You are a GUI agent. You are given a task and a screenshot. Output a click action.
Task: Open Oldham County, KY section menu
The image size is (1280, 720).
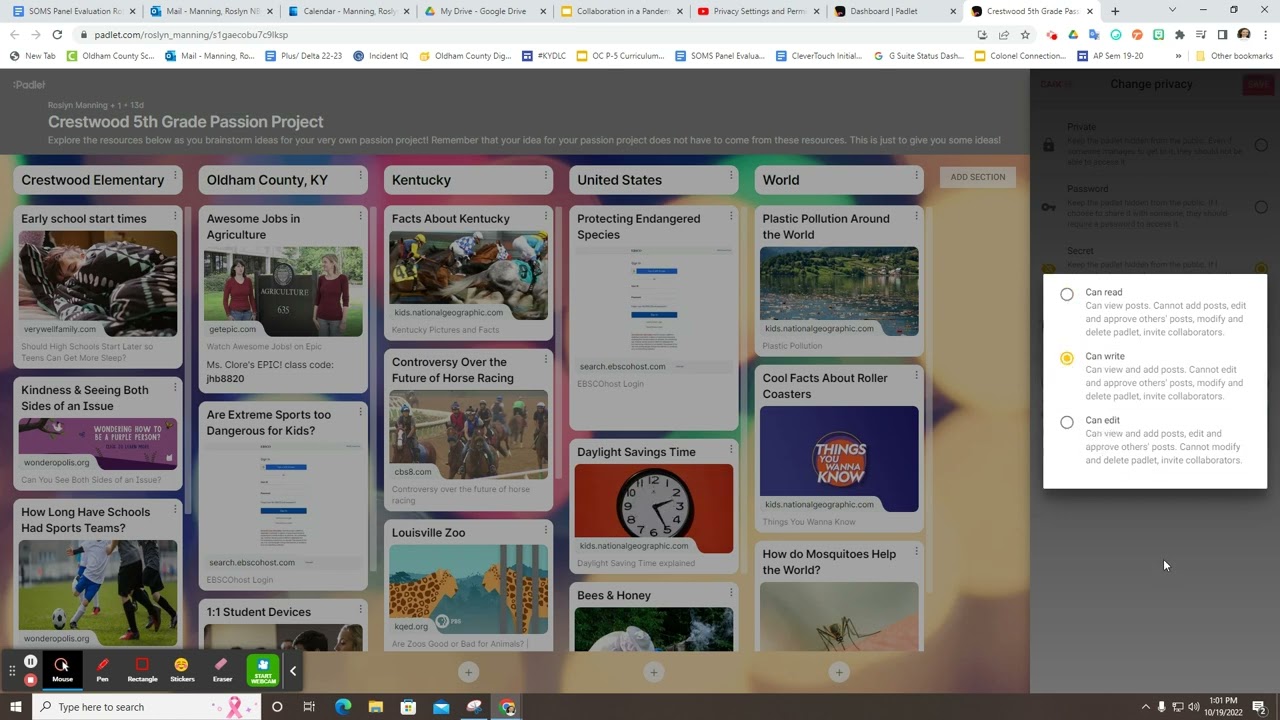tap(360, 176)
